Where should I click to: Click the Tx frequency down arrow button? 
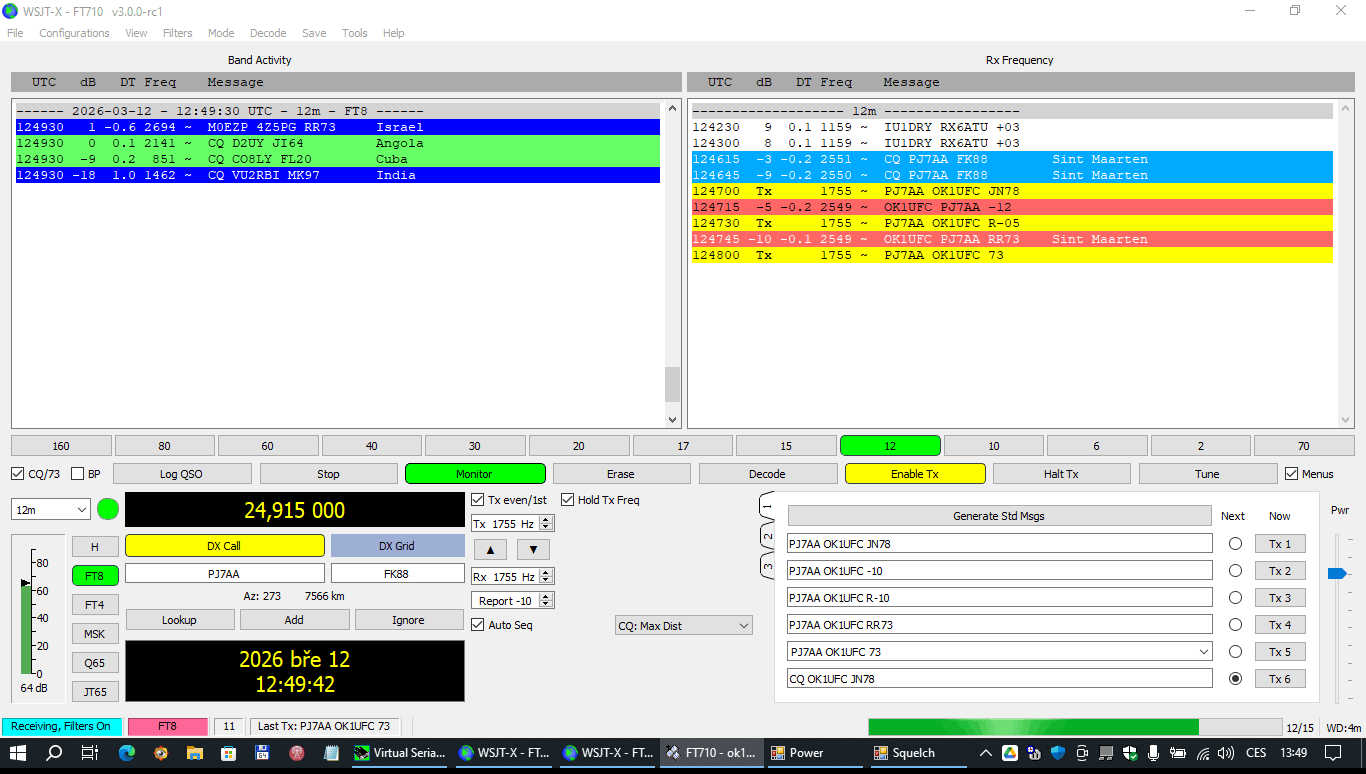coord(533,549)
